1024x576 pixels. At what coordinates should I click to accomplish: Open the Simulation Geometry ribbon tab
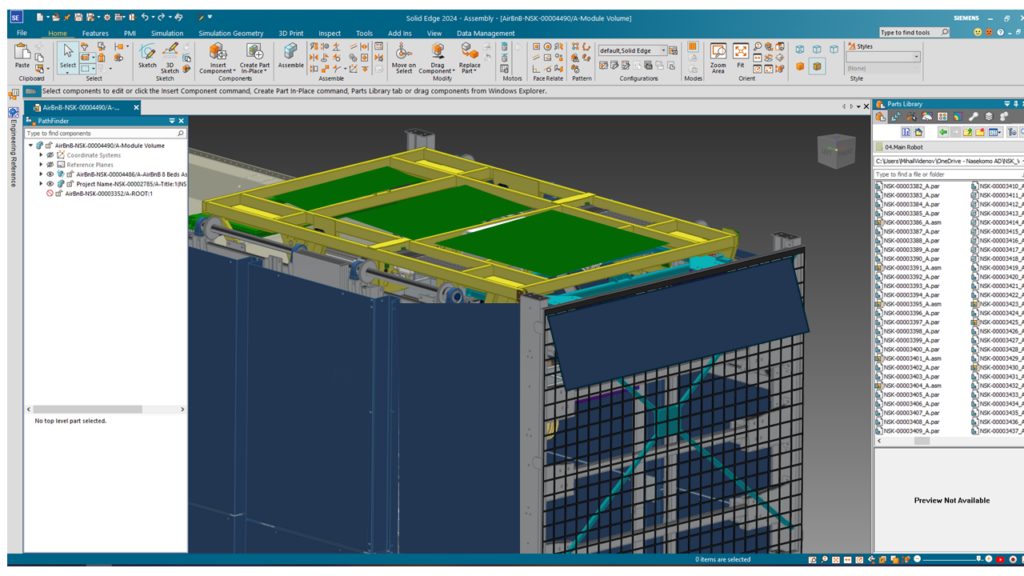pyautogui.click(x=230, y=33)
